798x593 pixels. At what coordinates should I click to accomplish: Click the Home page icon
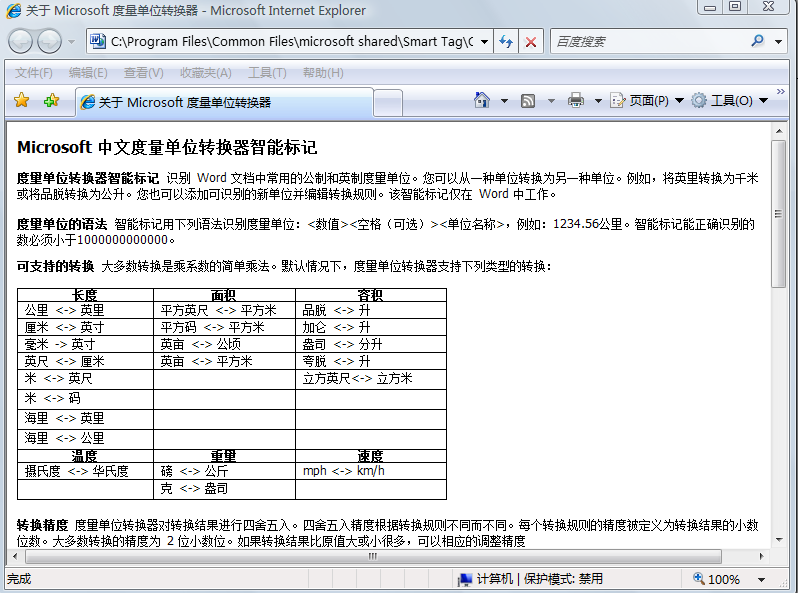click(x=481, y=100)
